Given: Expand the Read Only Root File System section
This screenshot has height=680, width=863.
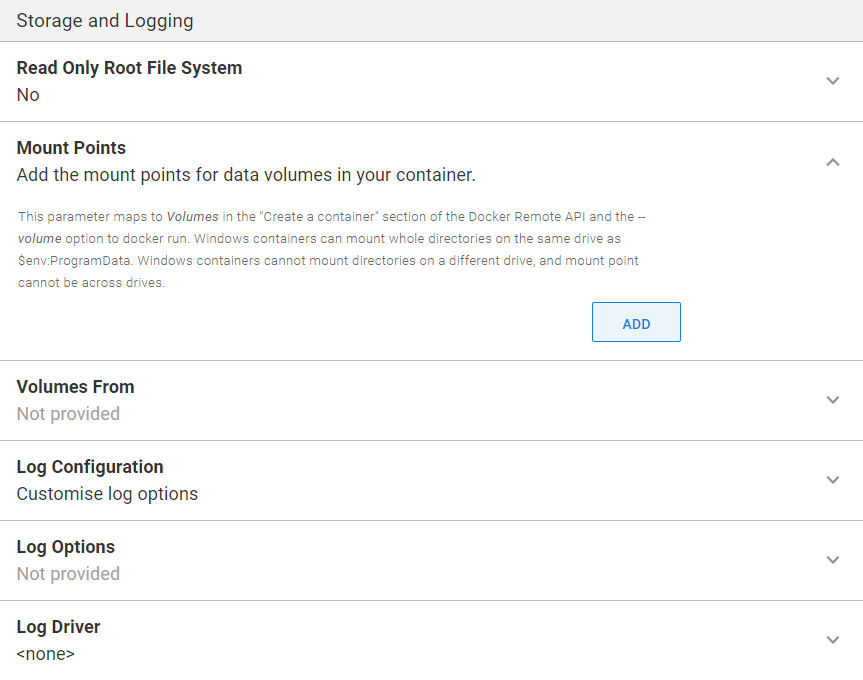Looking at the screenshot, I should pos(832,81).
